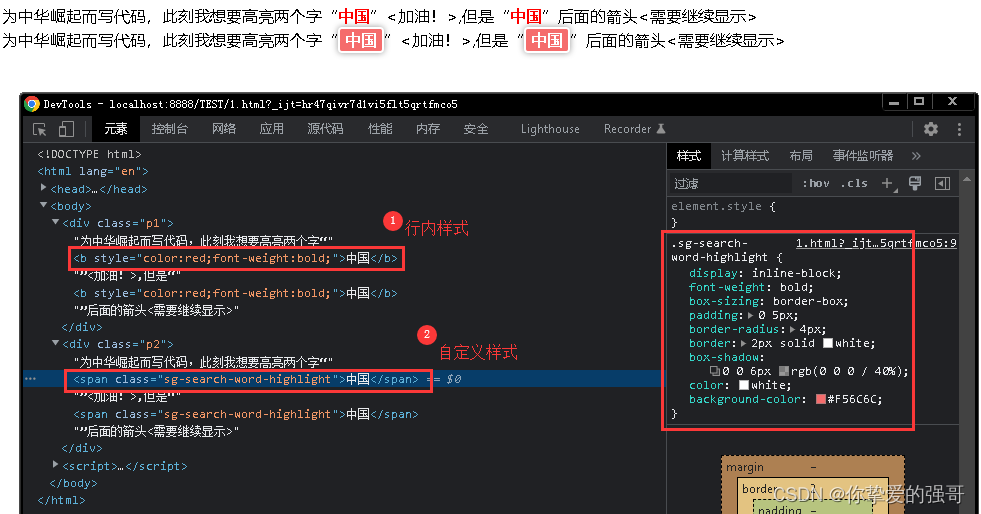Click the 过滤 styles filter field
Image resolution: width=981 pixels, height=514 pixels.
(x=731, y=183)
